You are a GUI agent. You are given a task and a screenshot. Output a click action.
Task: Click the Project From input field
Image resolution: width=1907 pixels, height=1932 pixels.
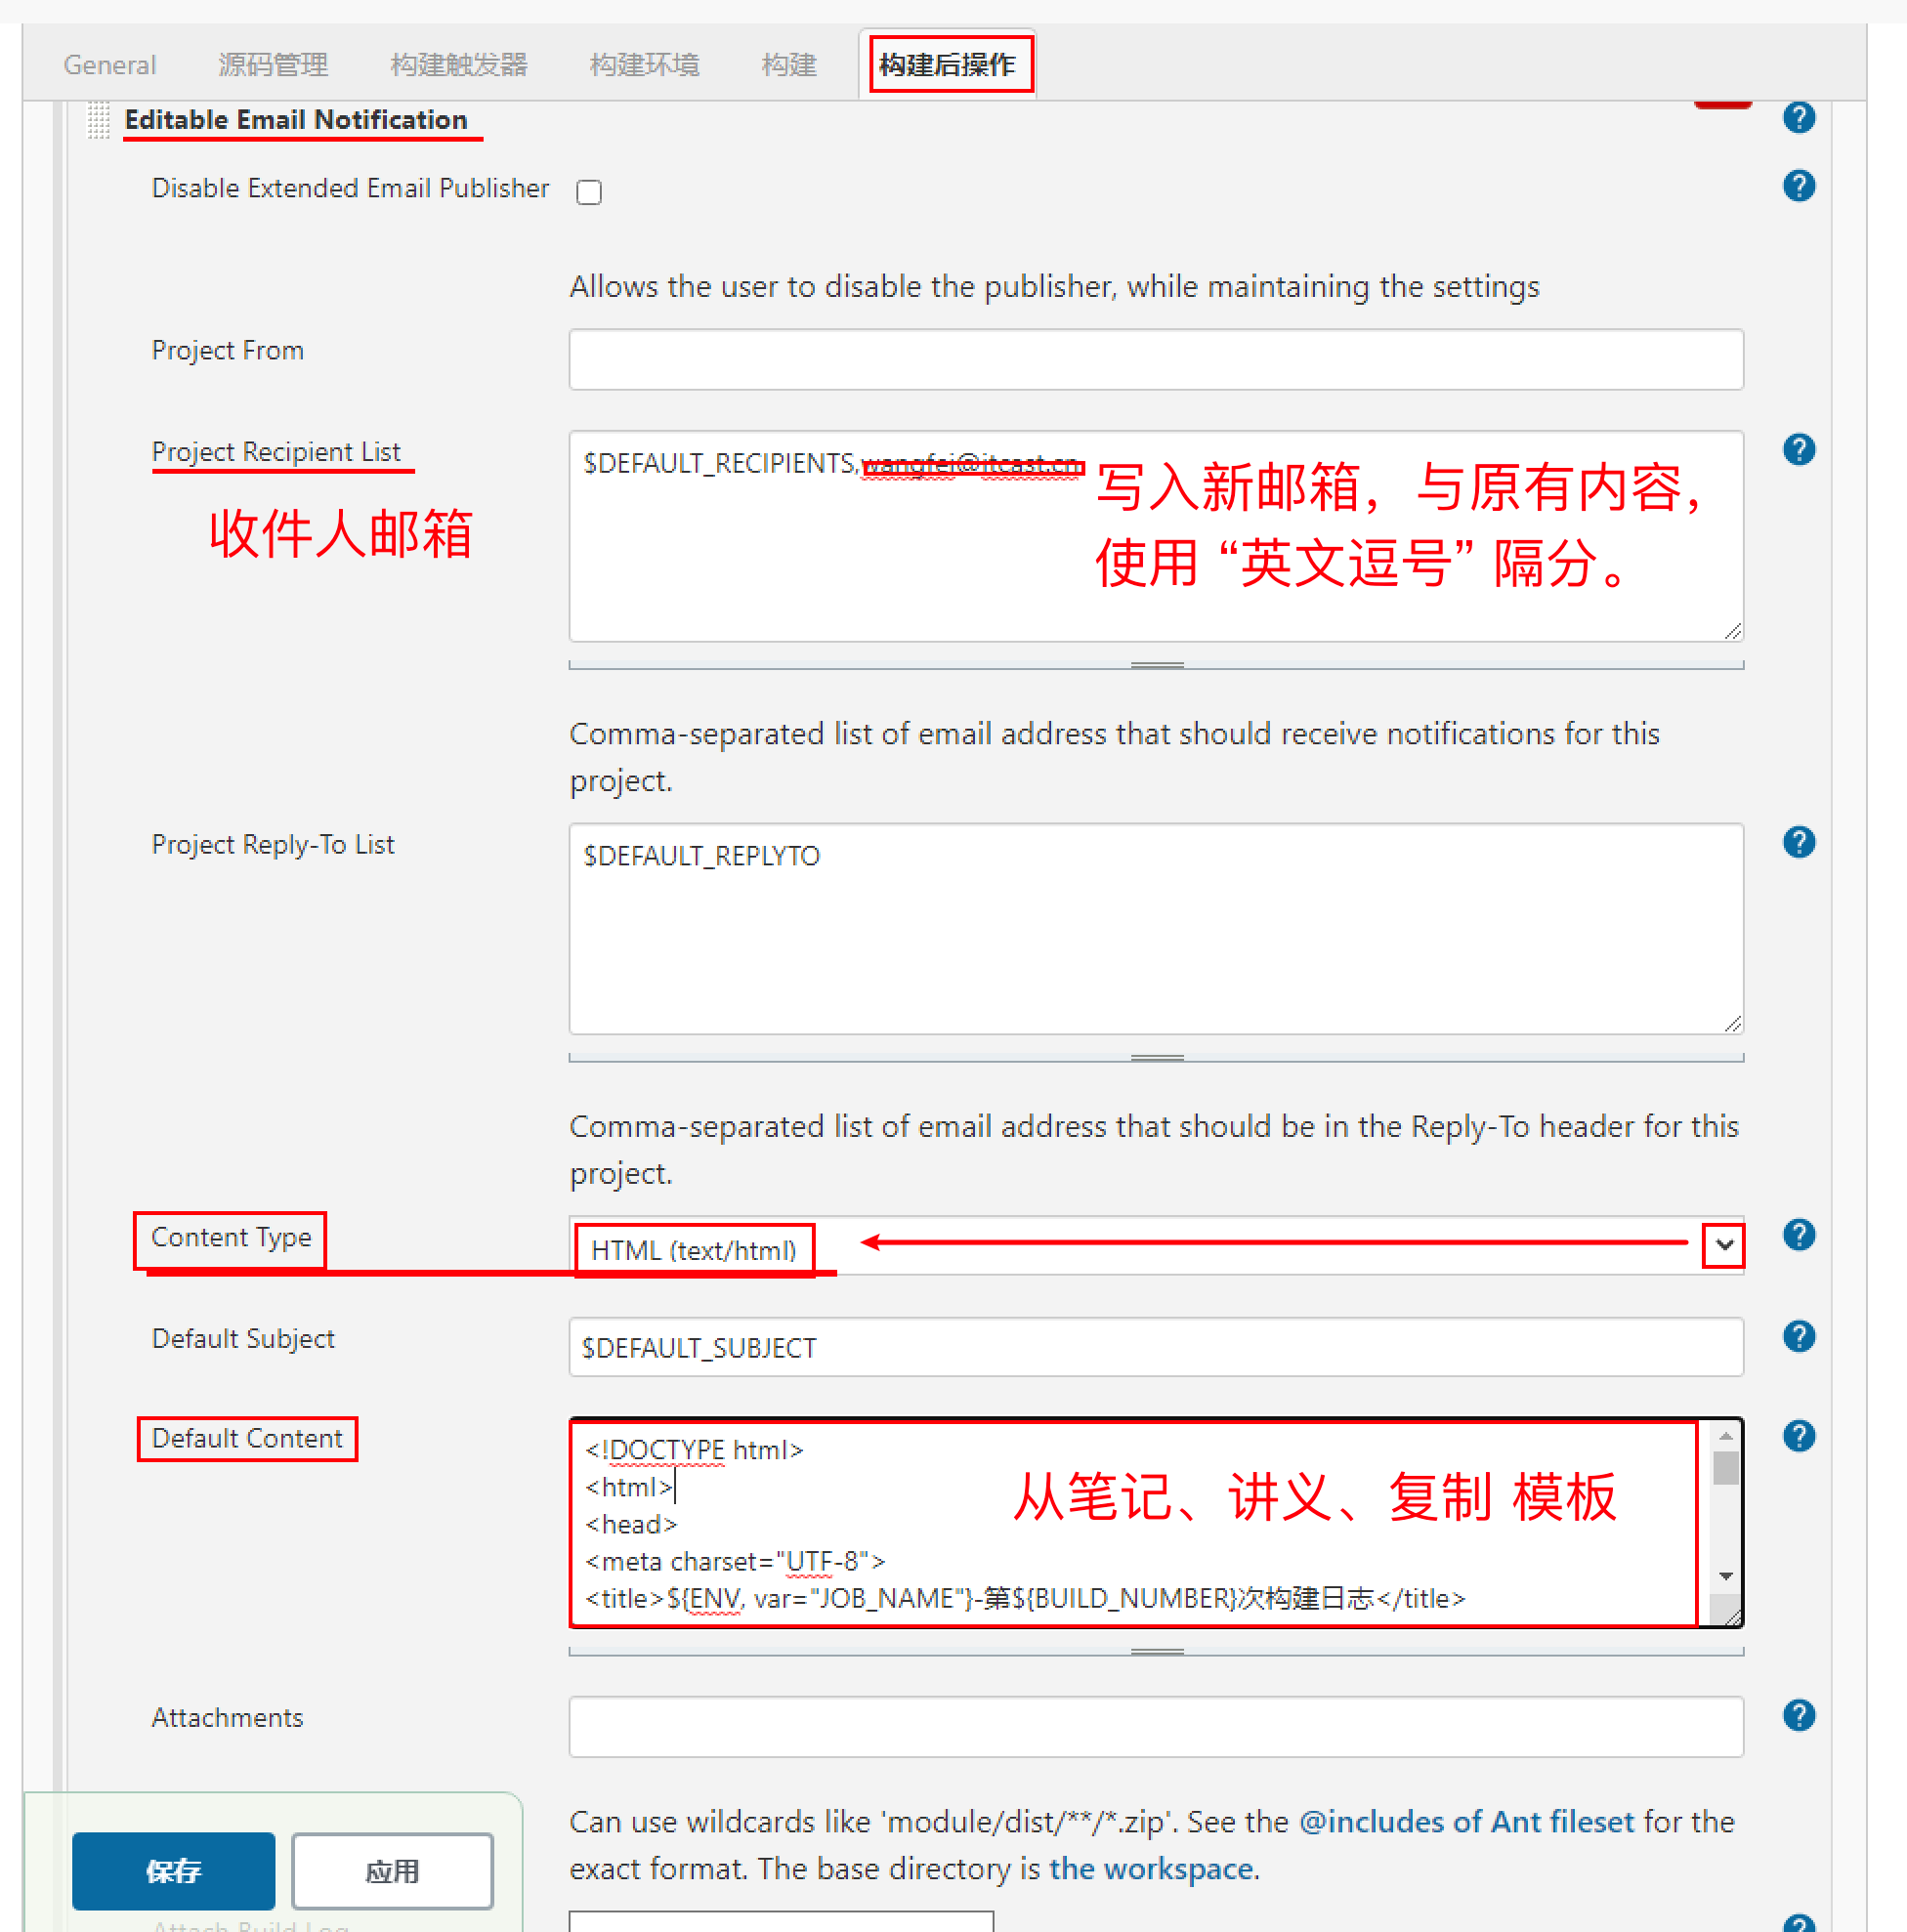click(1155, 359)
